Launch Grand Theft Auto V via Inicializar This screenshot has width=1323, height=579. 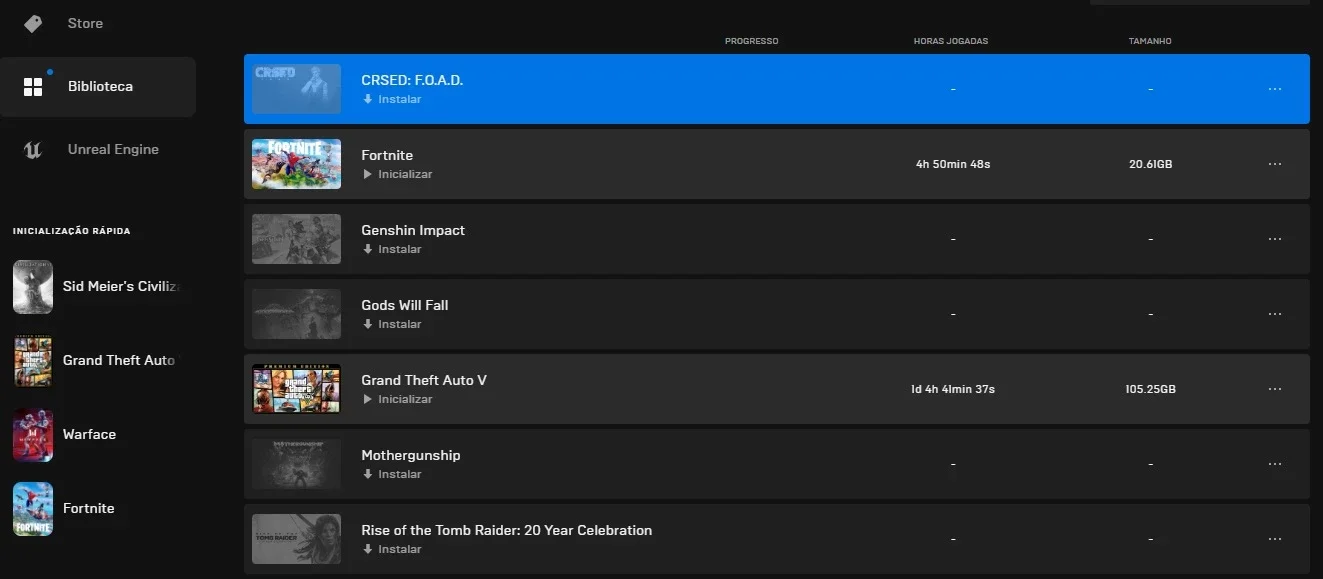(397, 399)
